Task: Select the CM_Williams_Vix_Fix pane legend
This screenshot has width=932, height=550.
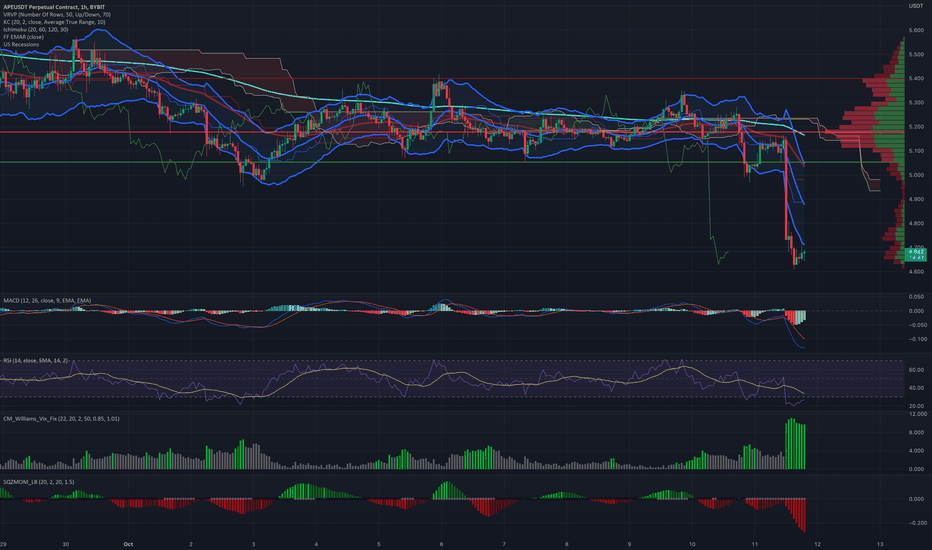Action: pos(61,419)
